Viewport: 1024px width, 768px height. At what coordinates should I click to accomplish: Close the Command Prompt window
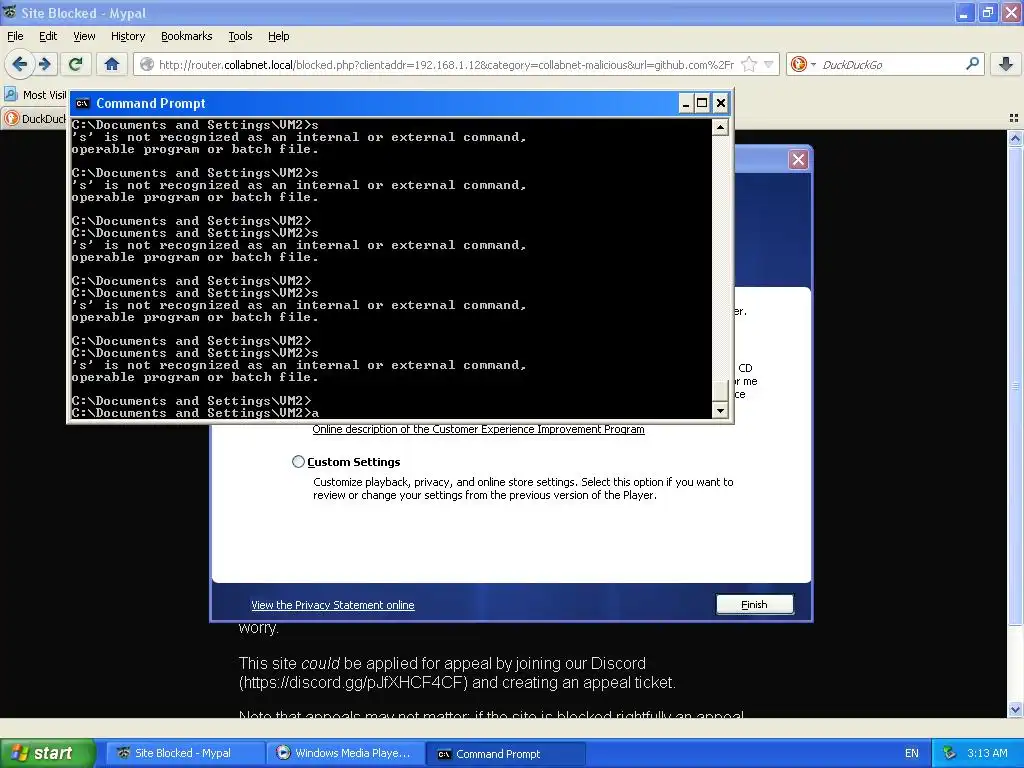coord(720,103)
